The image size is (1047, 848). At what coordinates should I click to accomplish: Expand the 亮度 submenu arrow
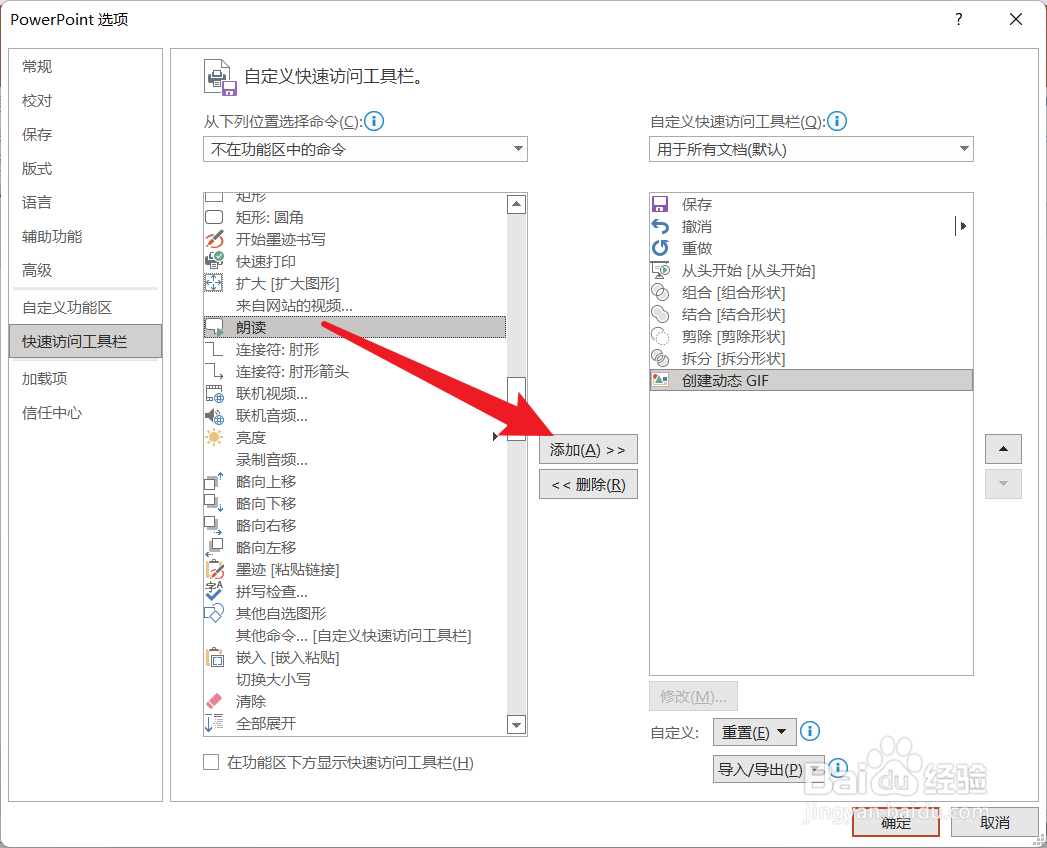tap(495, 437)
